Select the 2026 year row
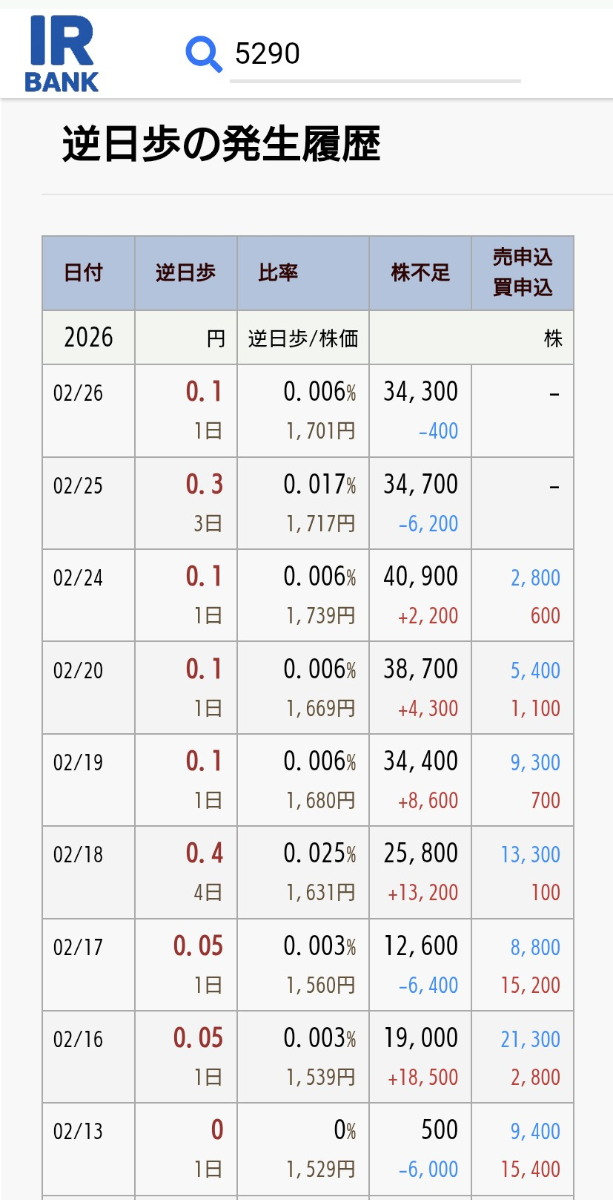 (87, 338)
